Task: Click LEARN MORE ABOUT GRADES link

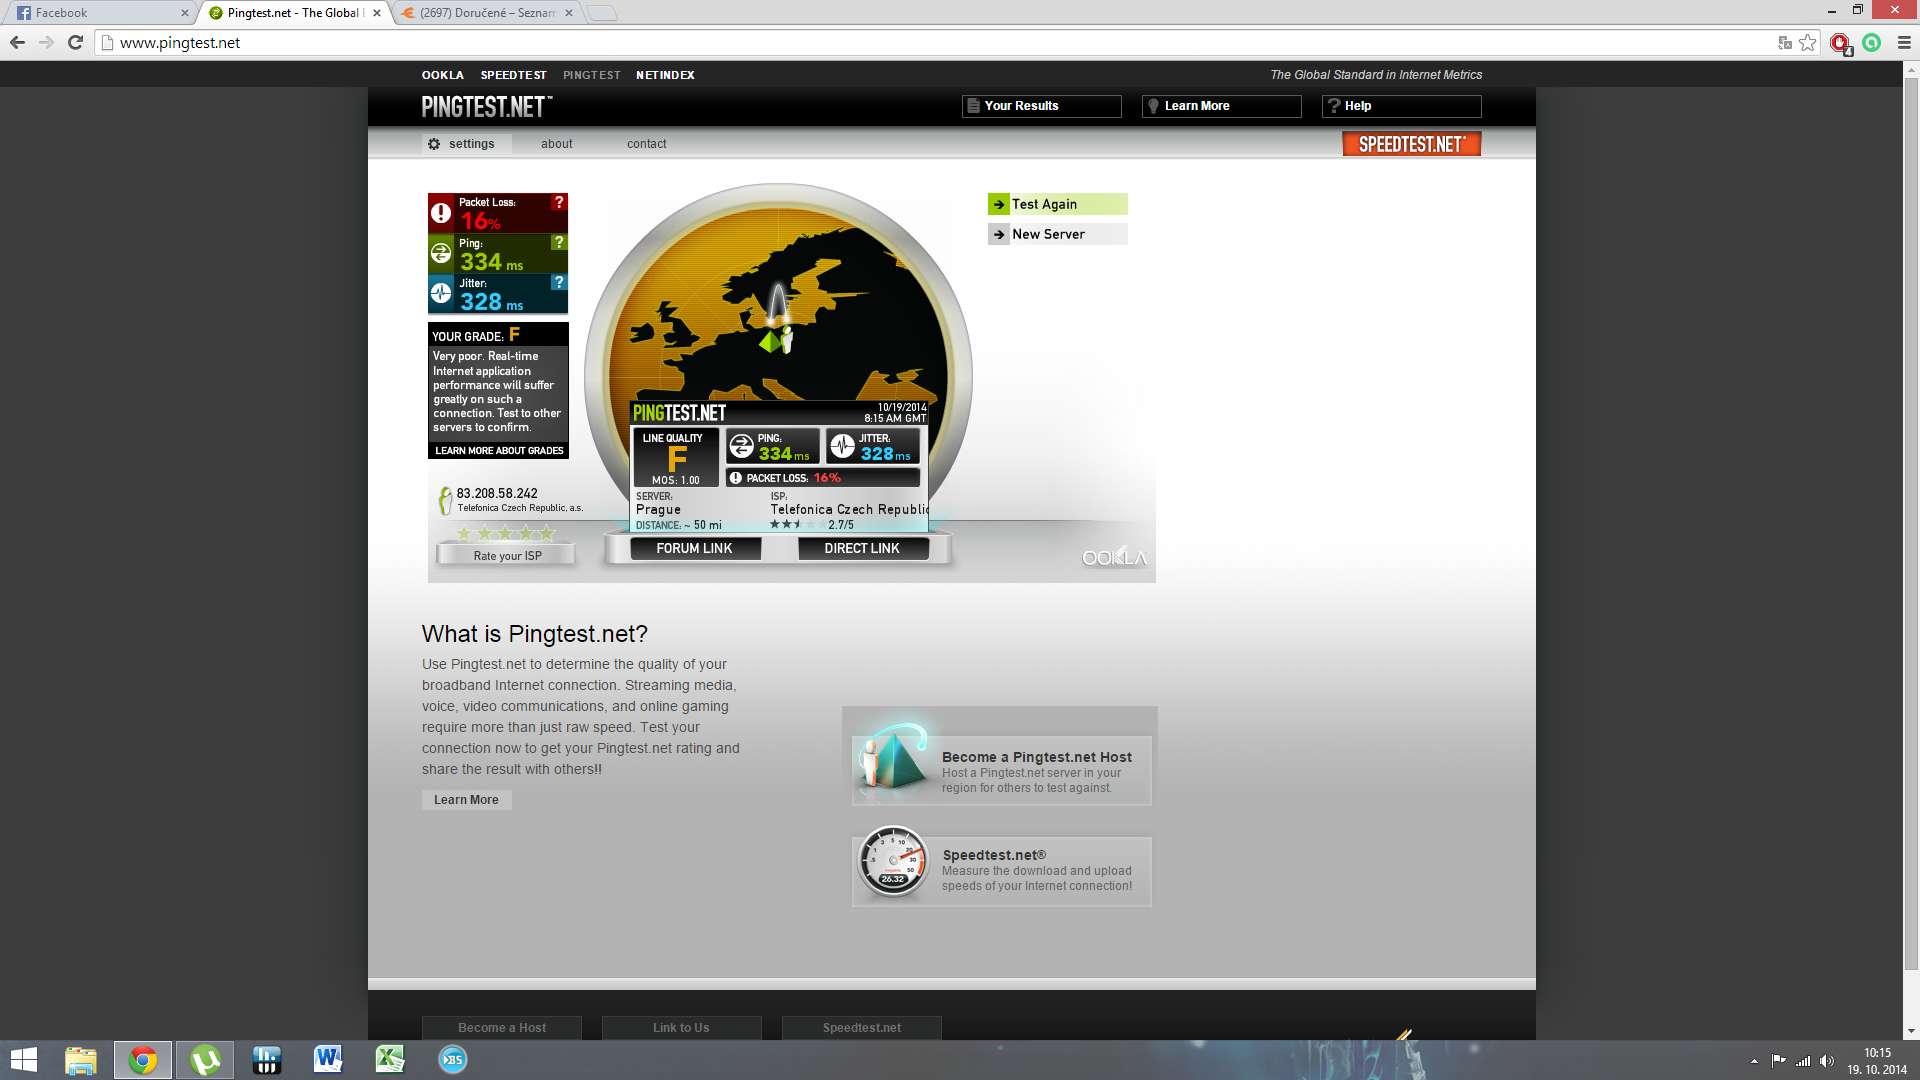Action: point(499,451)
